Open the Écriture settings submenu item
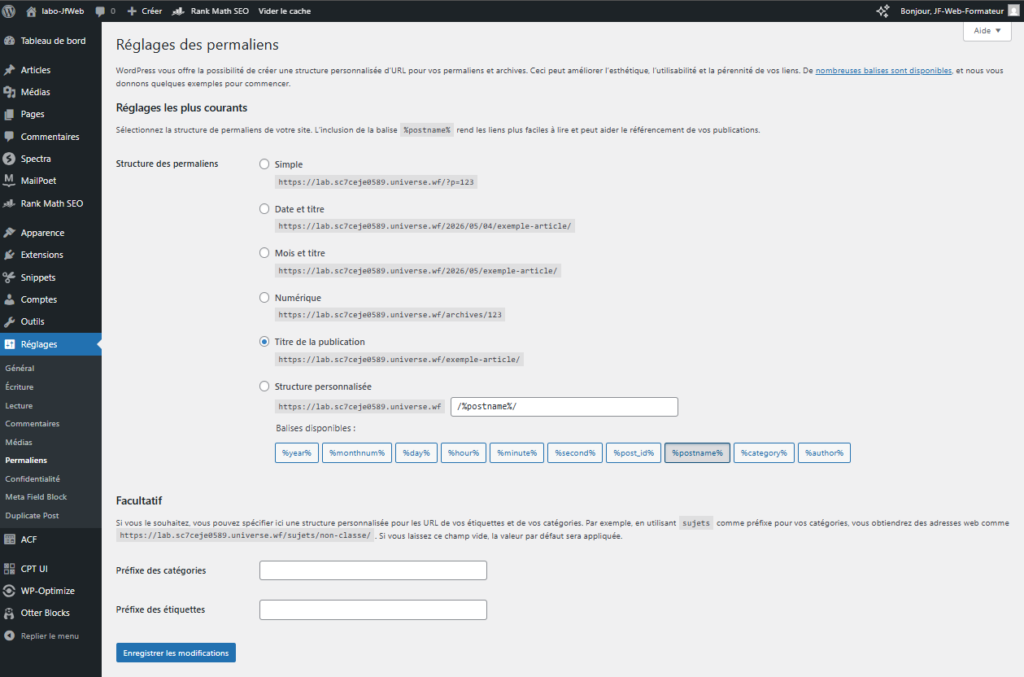The width and height of the screenshot is (1024, 677). click(x=19, y=386)
